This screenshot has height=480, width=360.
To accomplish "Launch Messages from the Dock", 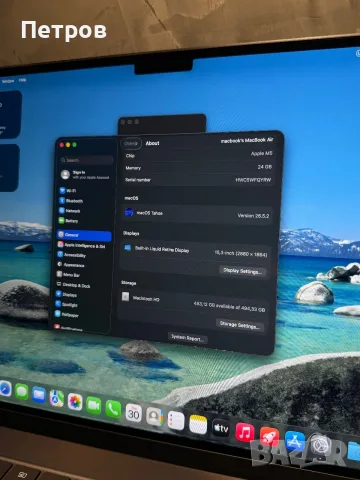I will coord(22,391).
